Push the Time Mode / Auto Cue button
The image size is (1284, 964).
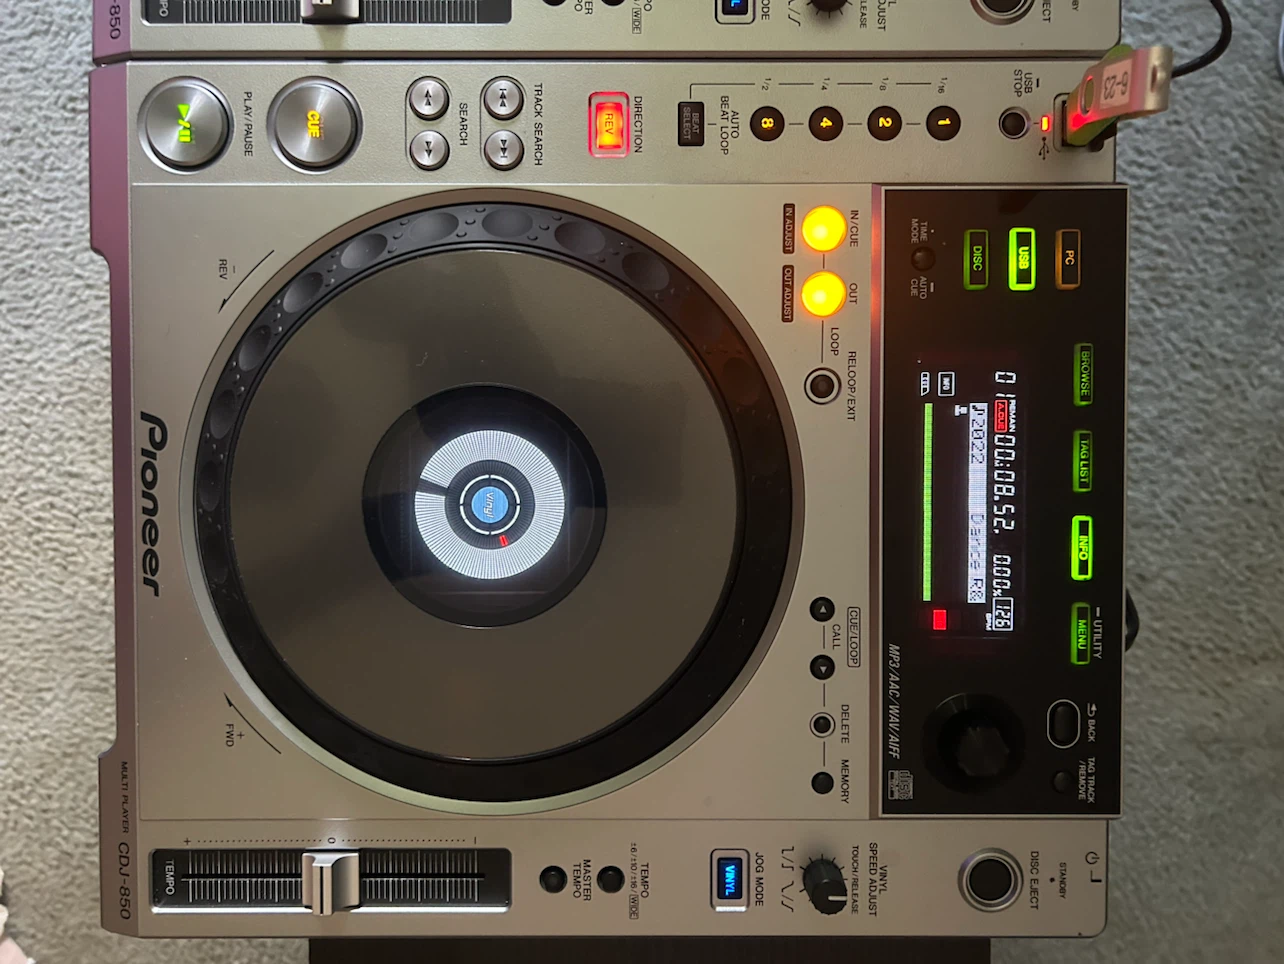click(922, 259)
